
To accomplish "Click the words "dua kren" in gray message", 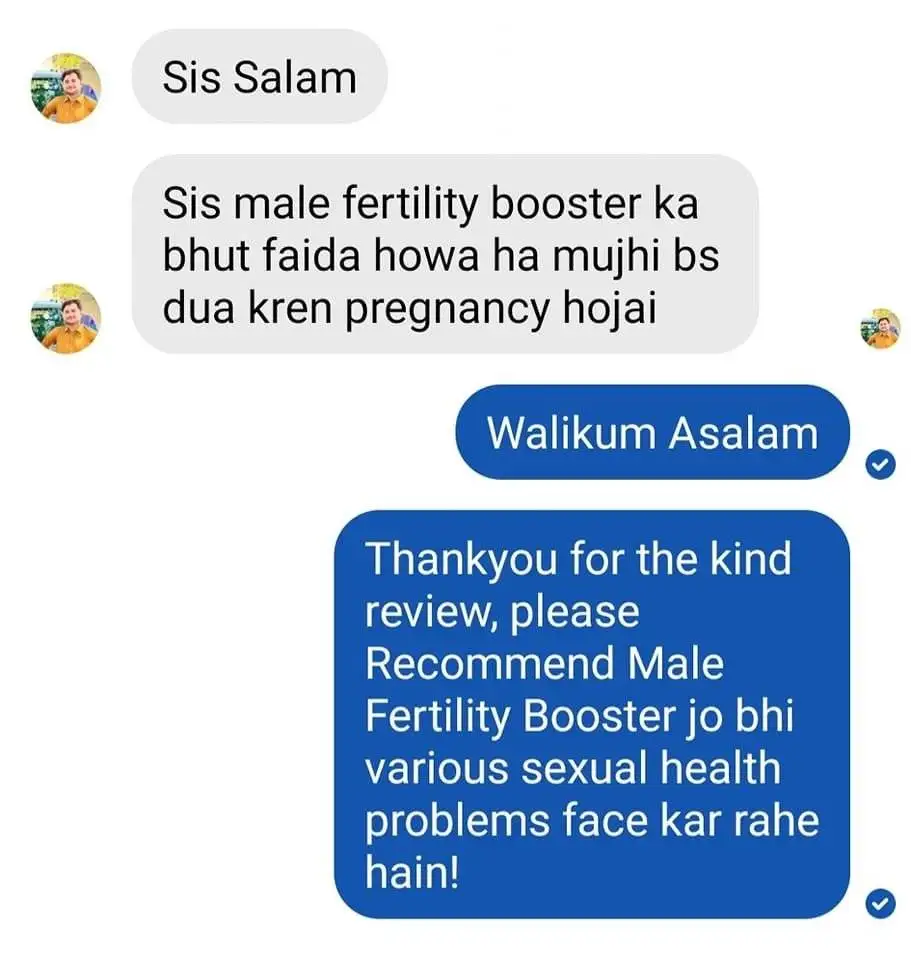I will pyautogui.click(x=248, y=307).
